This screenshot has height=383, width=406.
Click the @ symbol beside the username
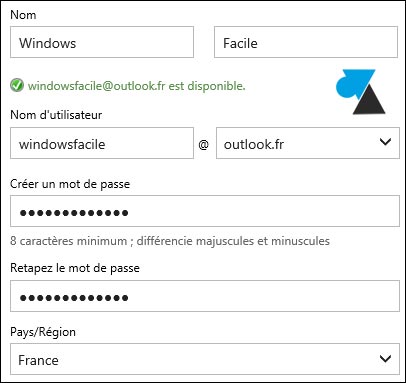[x=204, y=145]
